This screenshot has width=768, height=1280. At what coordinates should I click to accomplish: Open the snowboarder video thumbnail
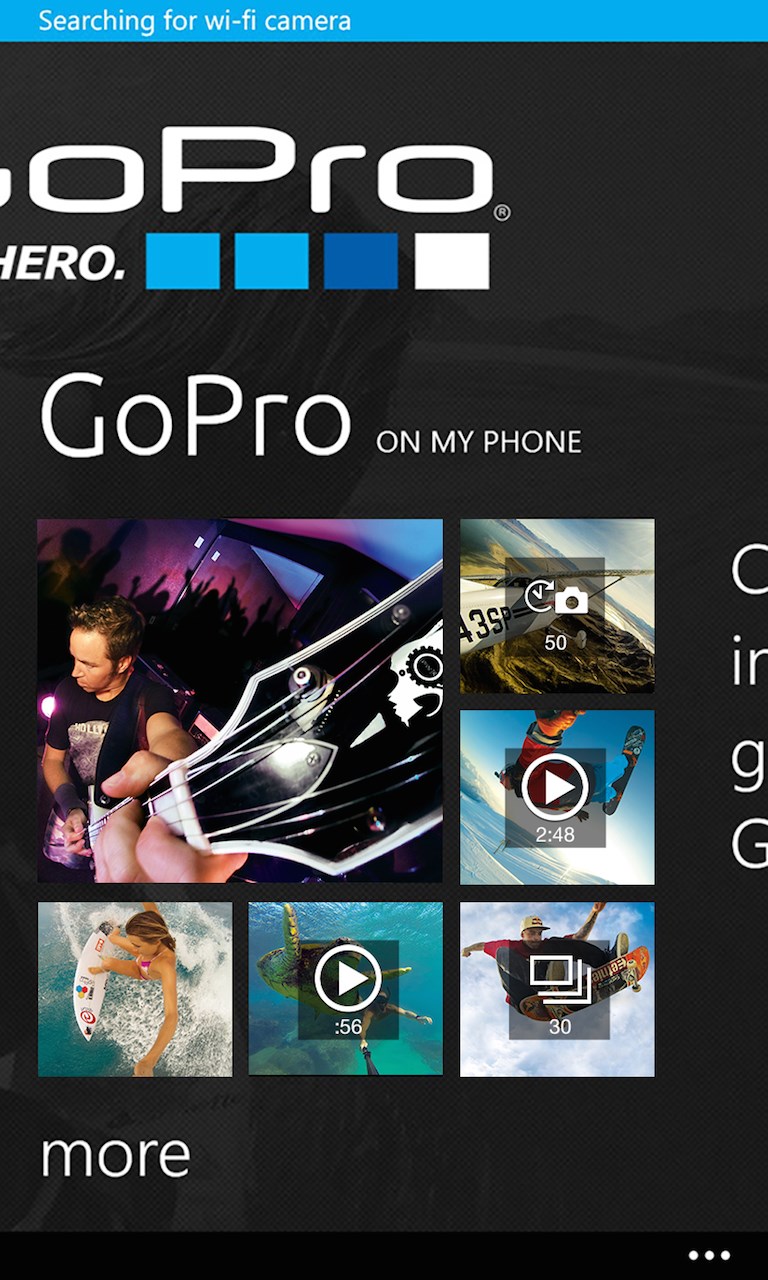(557, 797)
